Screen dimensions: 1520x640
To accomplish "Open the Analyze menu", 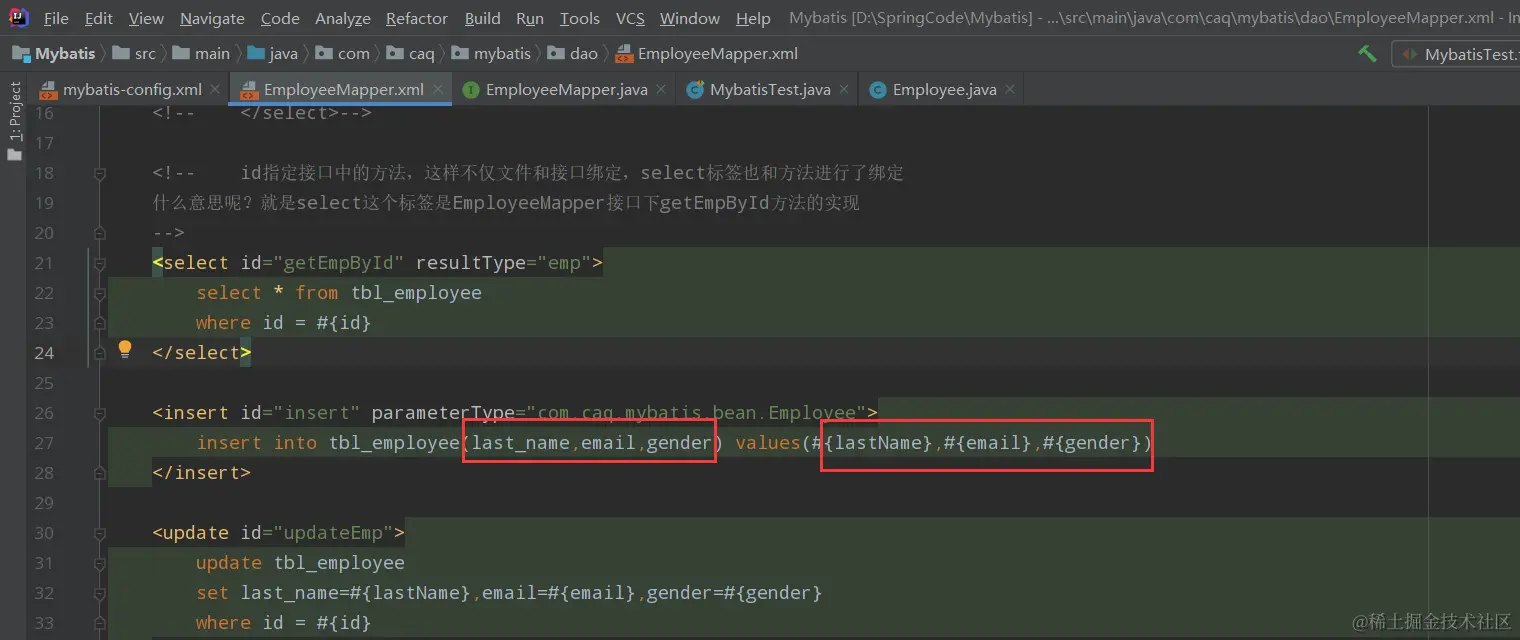I will pos(343,18).
